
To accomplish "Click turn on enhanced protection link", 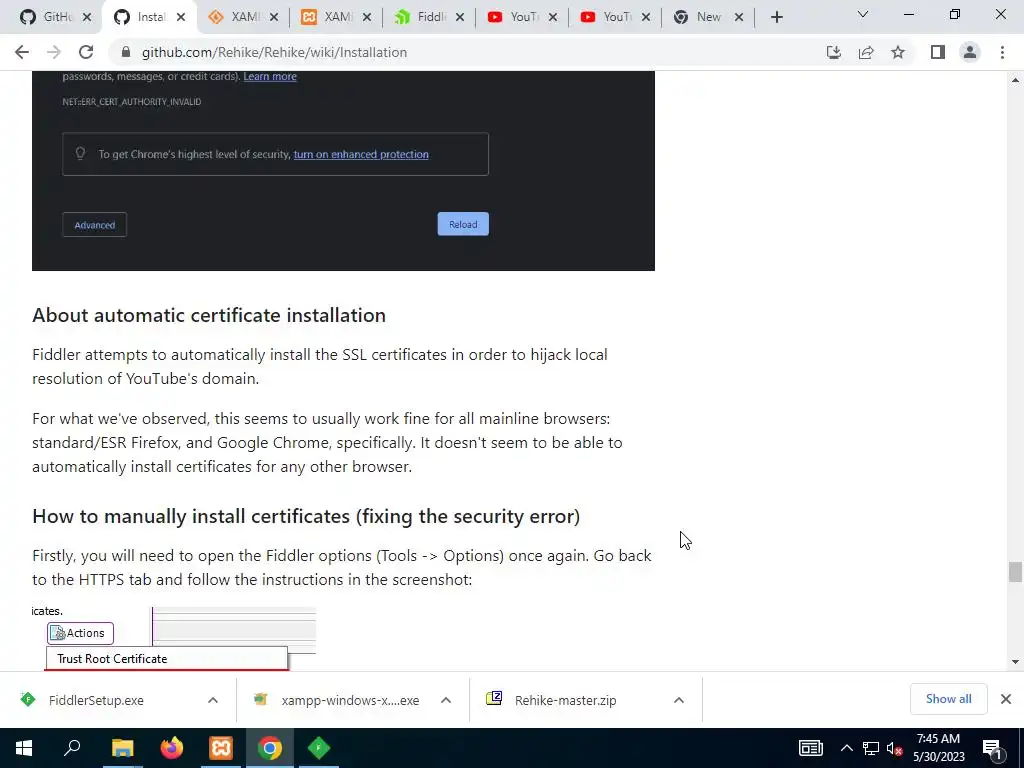I will (x=361, y=154).
